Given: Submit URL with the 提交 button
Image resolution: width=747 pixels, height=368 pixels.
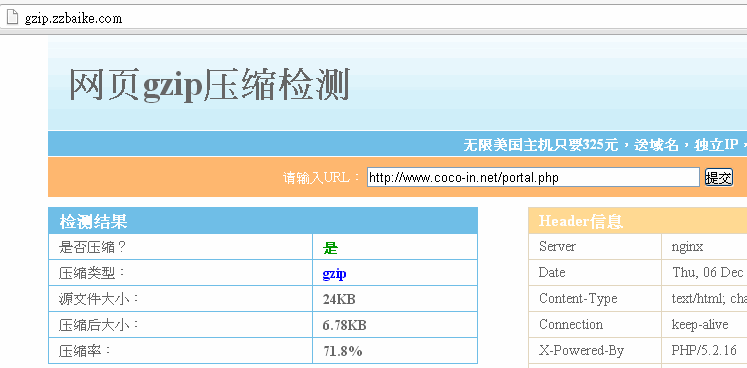Looking at the screenshot, I should point(718,177).
